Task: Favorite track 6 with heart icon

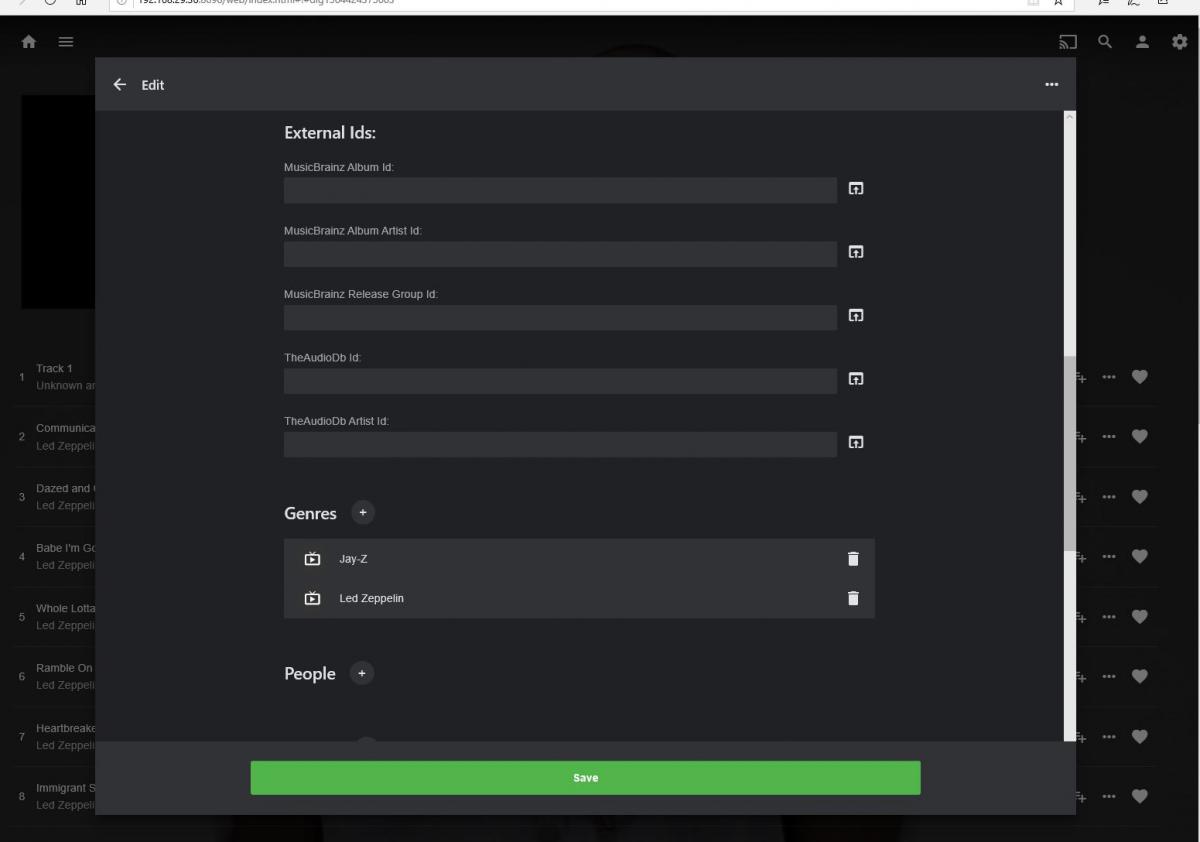Action: click(1139, 677)
